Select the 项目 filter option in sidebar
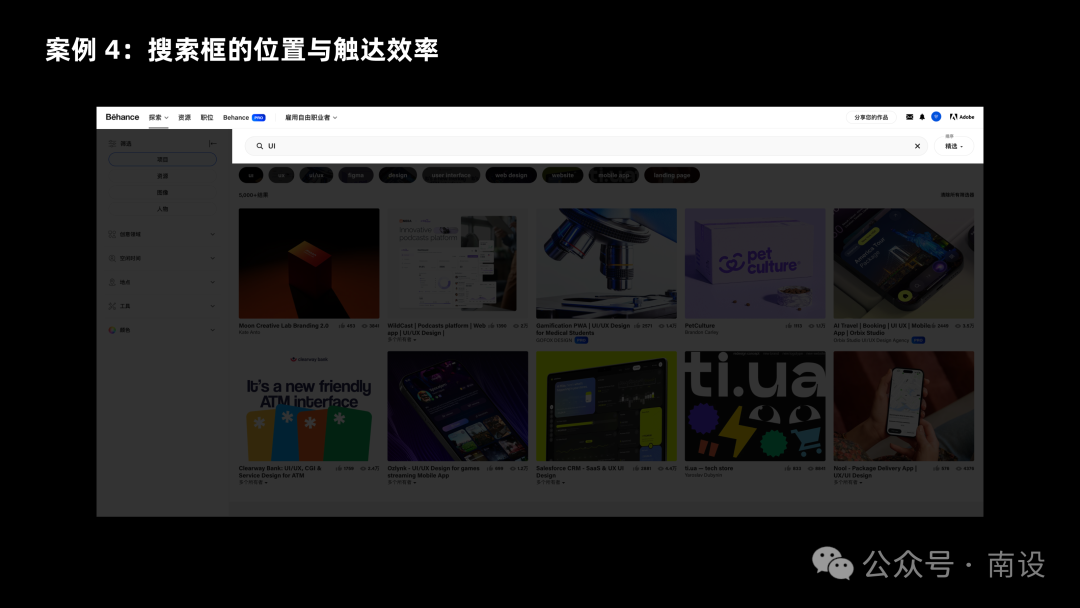The width and height of the screenshot is (1080, 608). pyautogui.click(x=163, y=160)
